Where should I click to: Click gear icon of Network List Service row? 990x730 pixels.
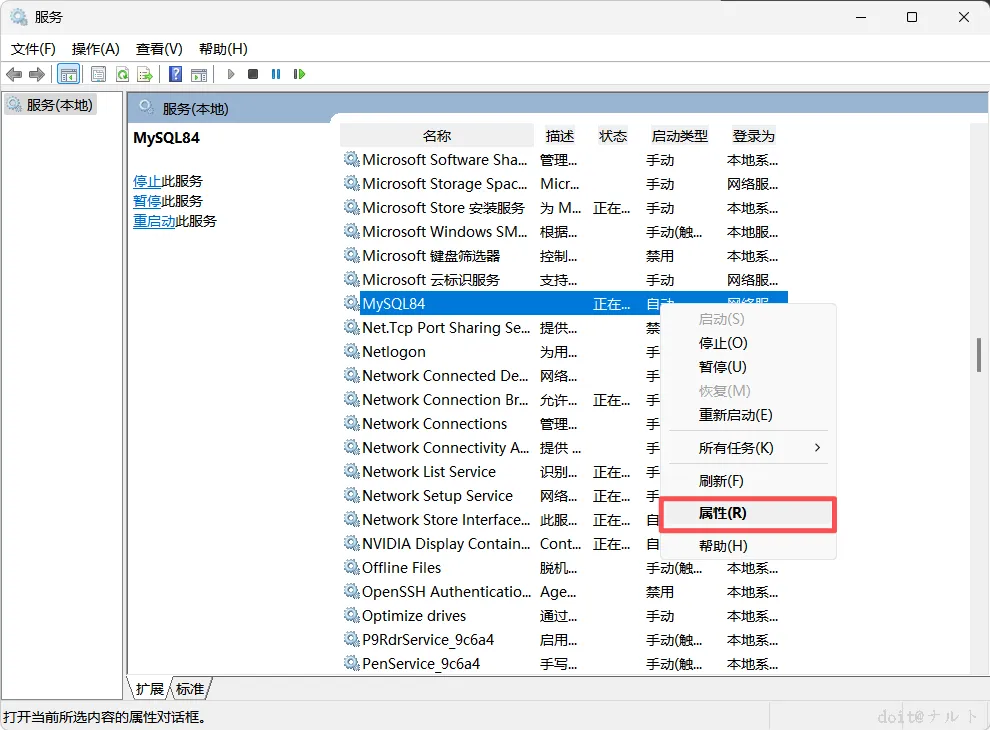coord(352,471)
